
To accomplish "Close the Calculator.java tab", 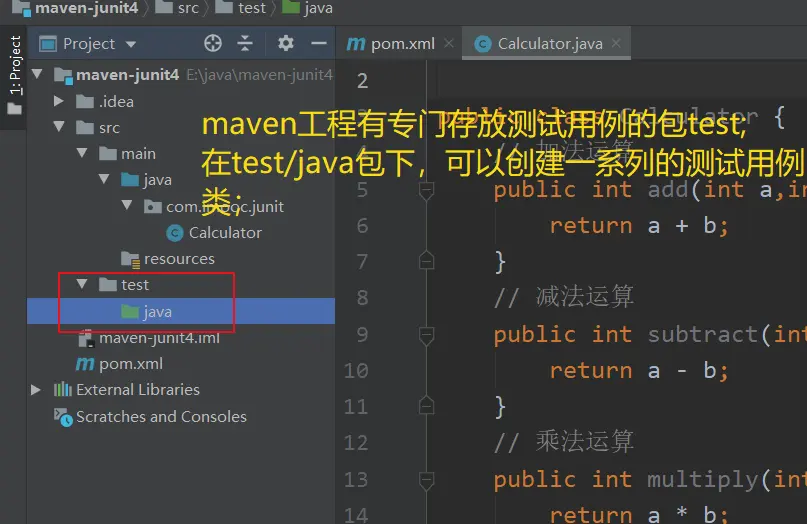I will (x=617, y=43).
